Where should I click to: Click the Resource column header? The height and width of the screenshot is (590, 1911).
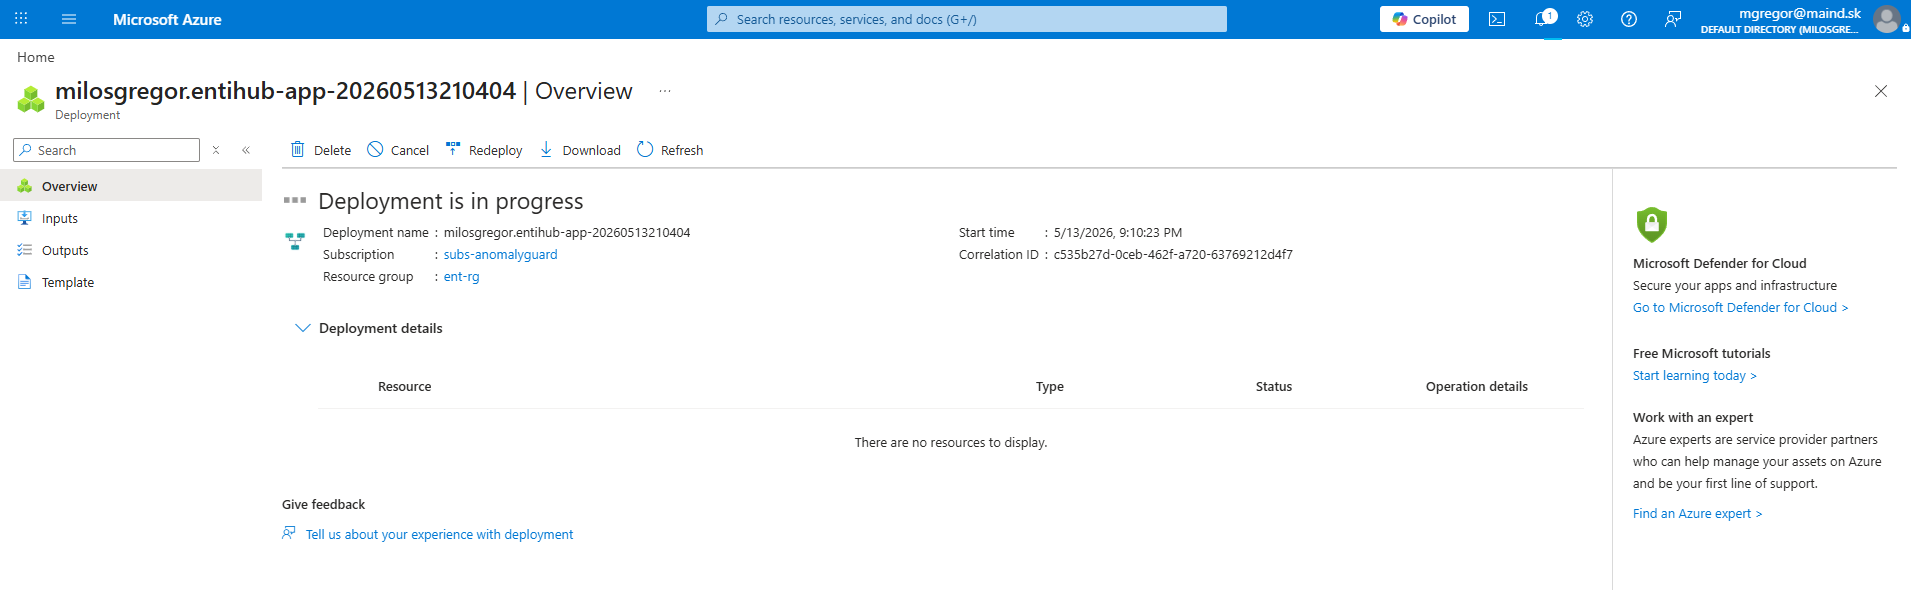tap(405, 387)
